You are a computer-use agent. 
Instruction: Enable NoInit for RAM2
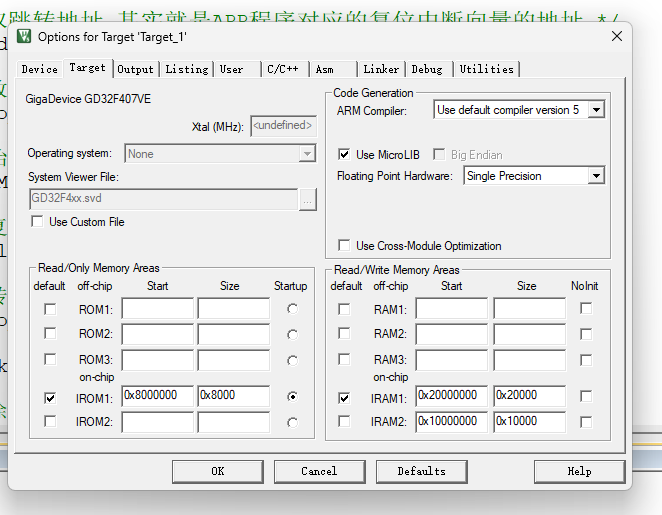586,334
